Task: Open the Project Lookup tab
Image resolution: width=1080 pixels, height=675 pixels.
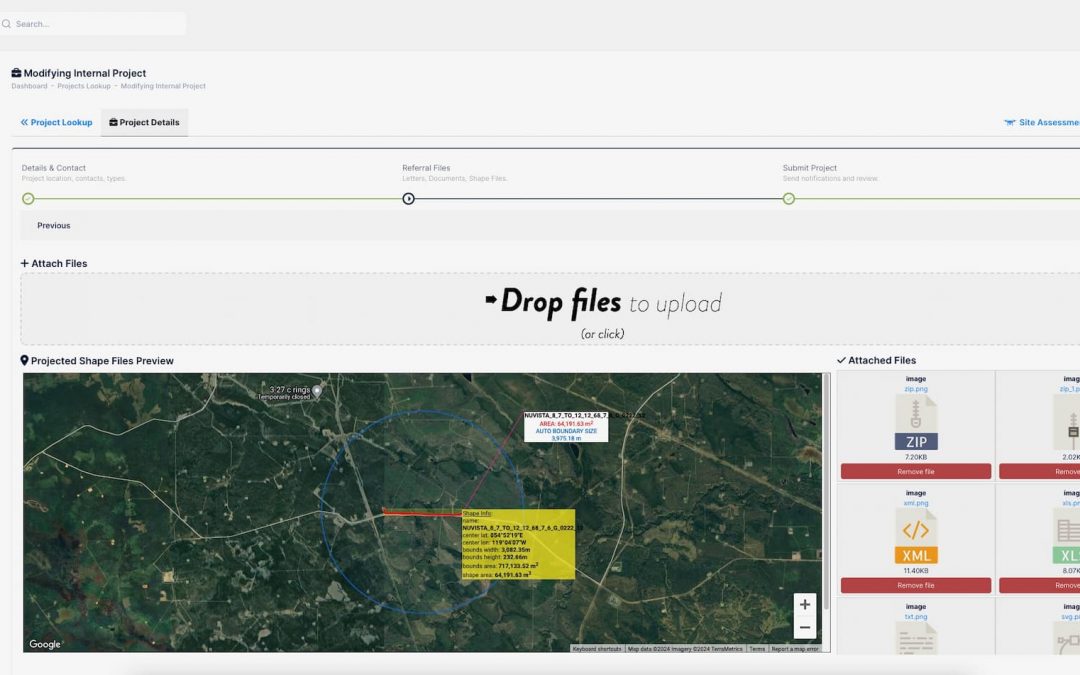Action: (56, 123)
